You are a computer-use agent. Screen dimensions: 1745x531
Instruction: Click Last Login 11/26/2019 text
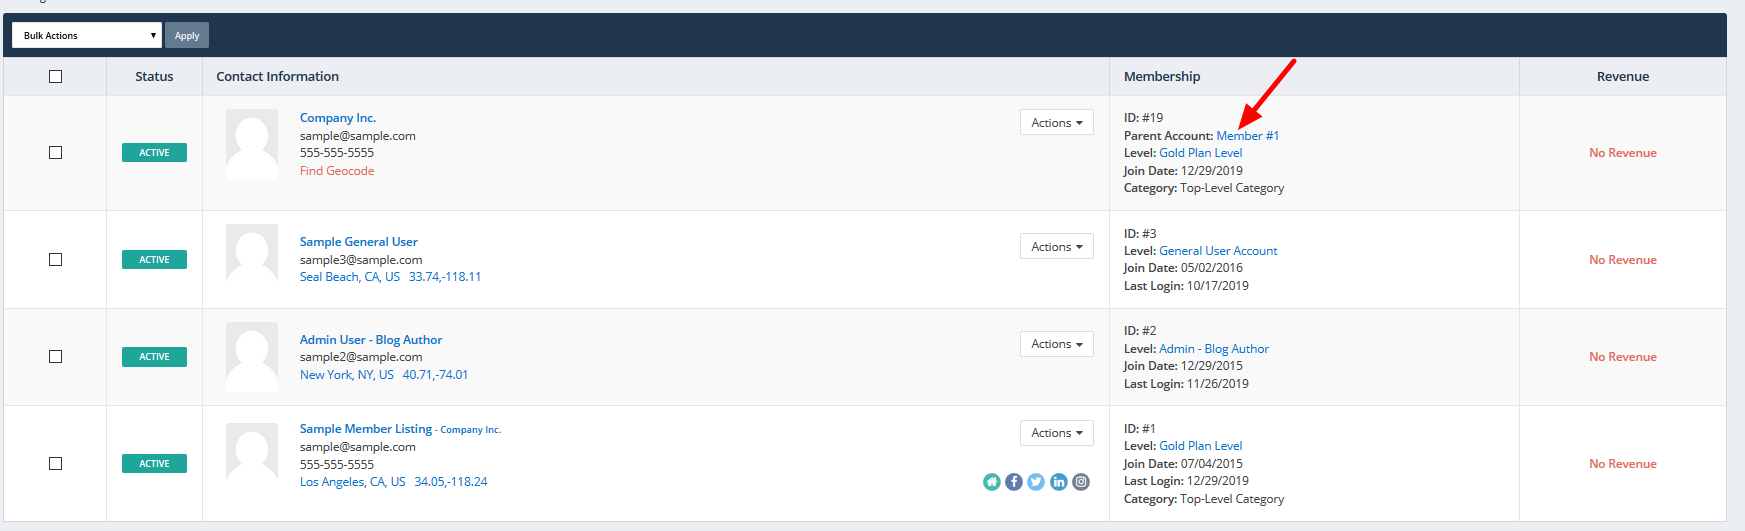tap(1186, 384)
